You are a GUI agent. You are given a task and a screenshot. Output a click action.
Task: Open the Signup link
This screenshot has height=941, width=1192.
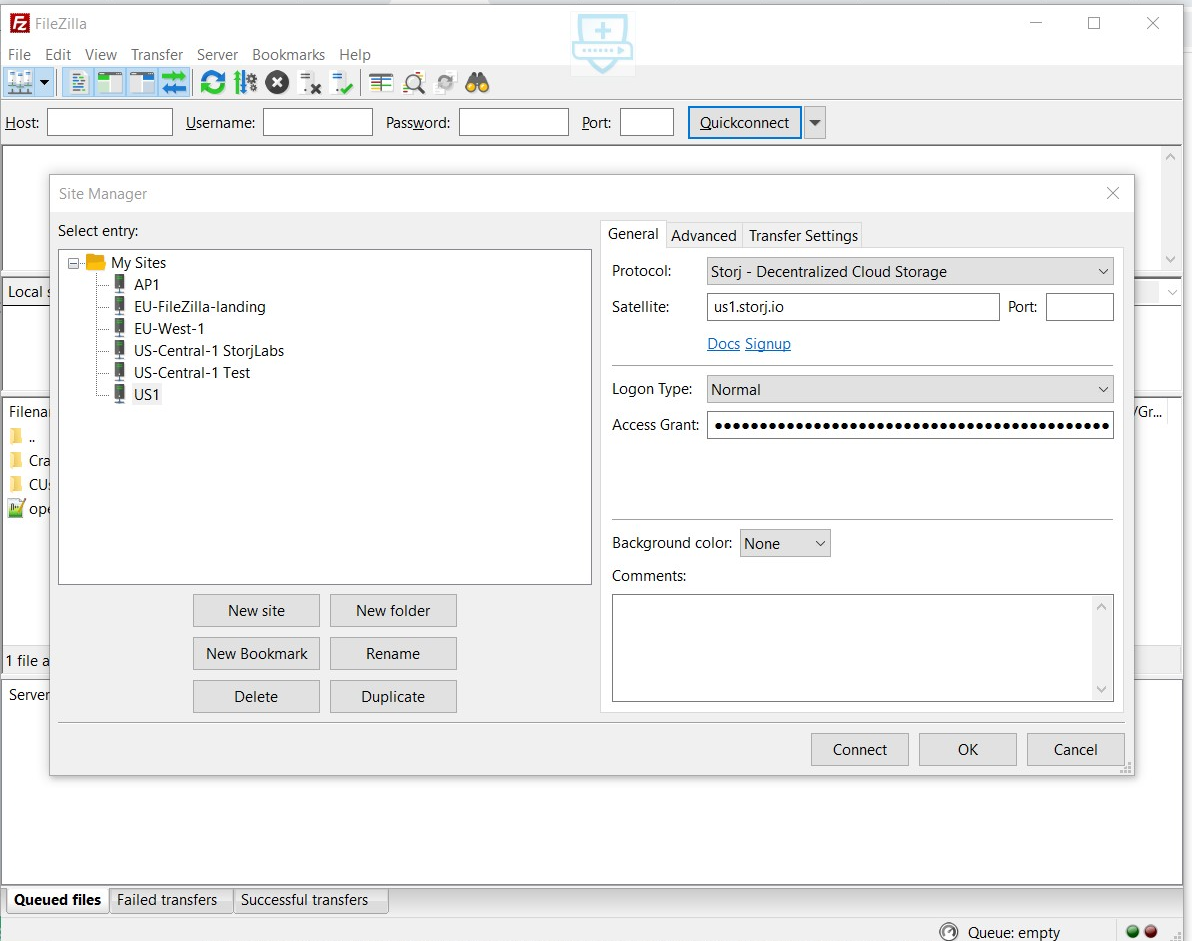[x=768, y=344]
